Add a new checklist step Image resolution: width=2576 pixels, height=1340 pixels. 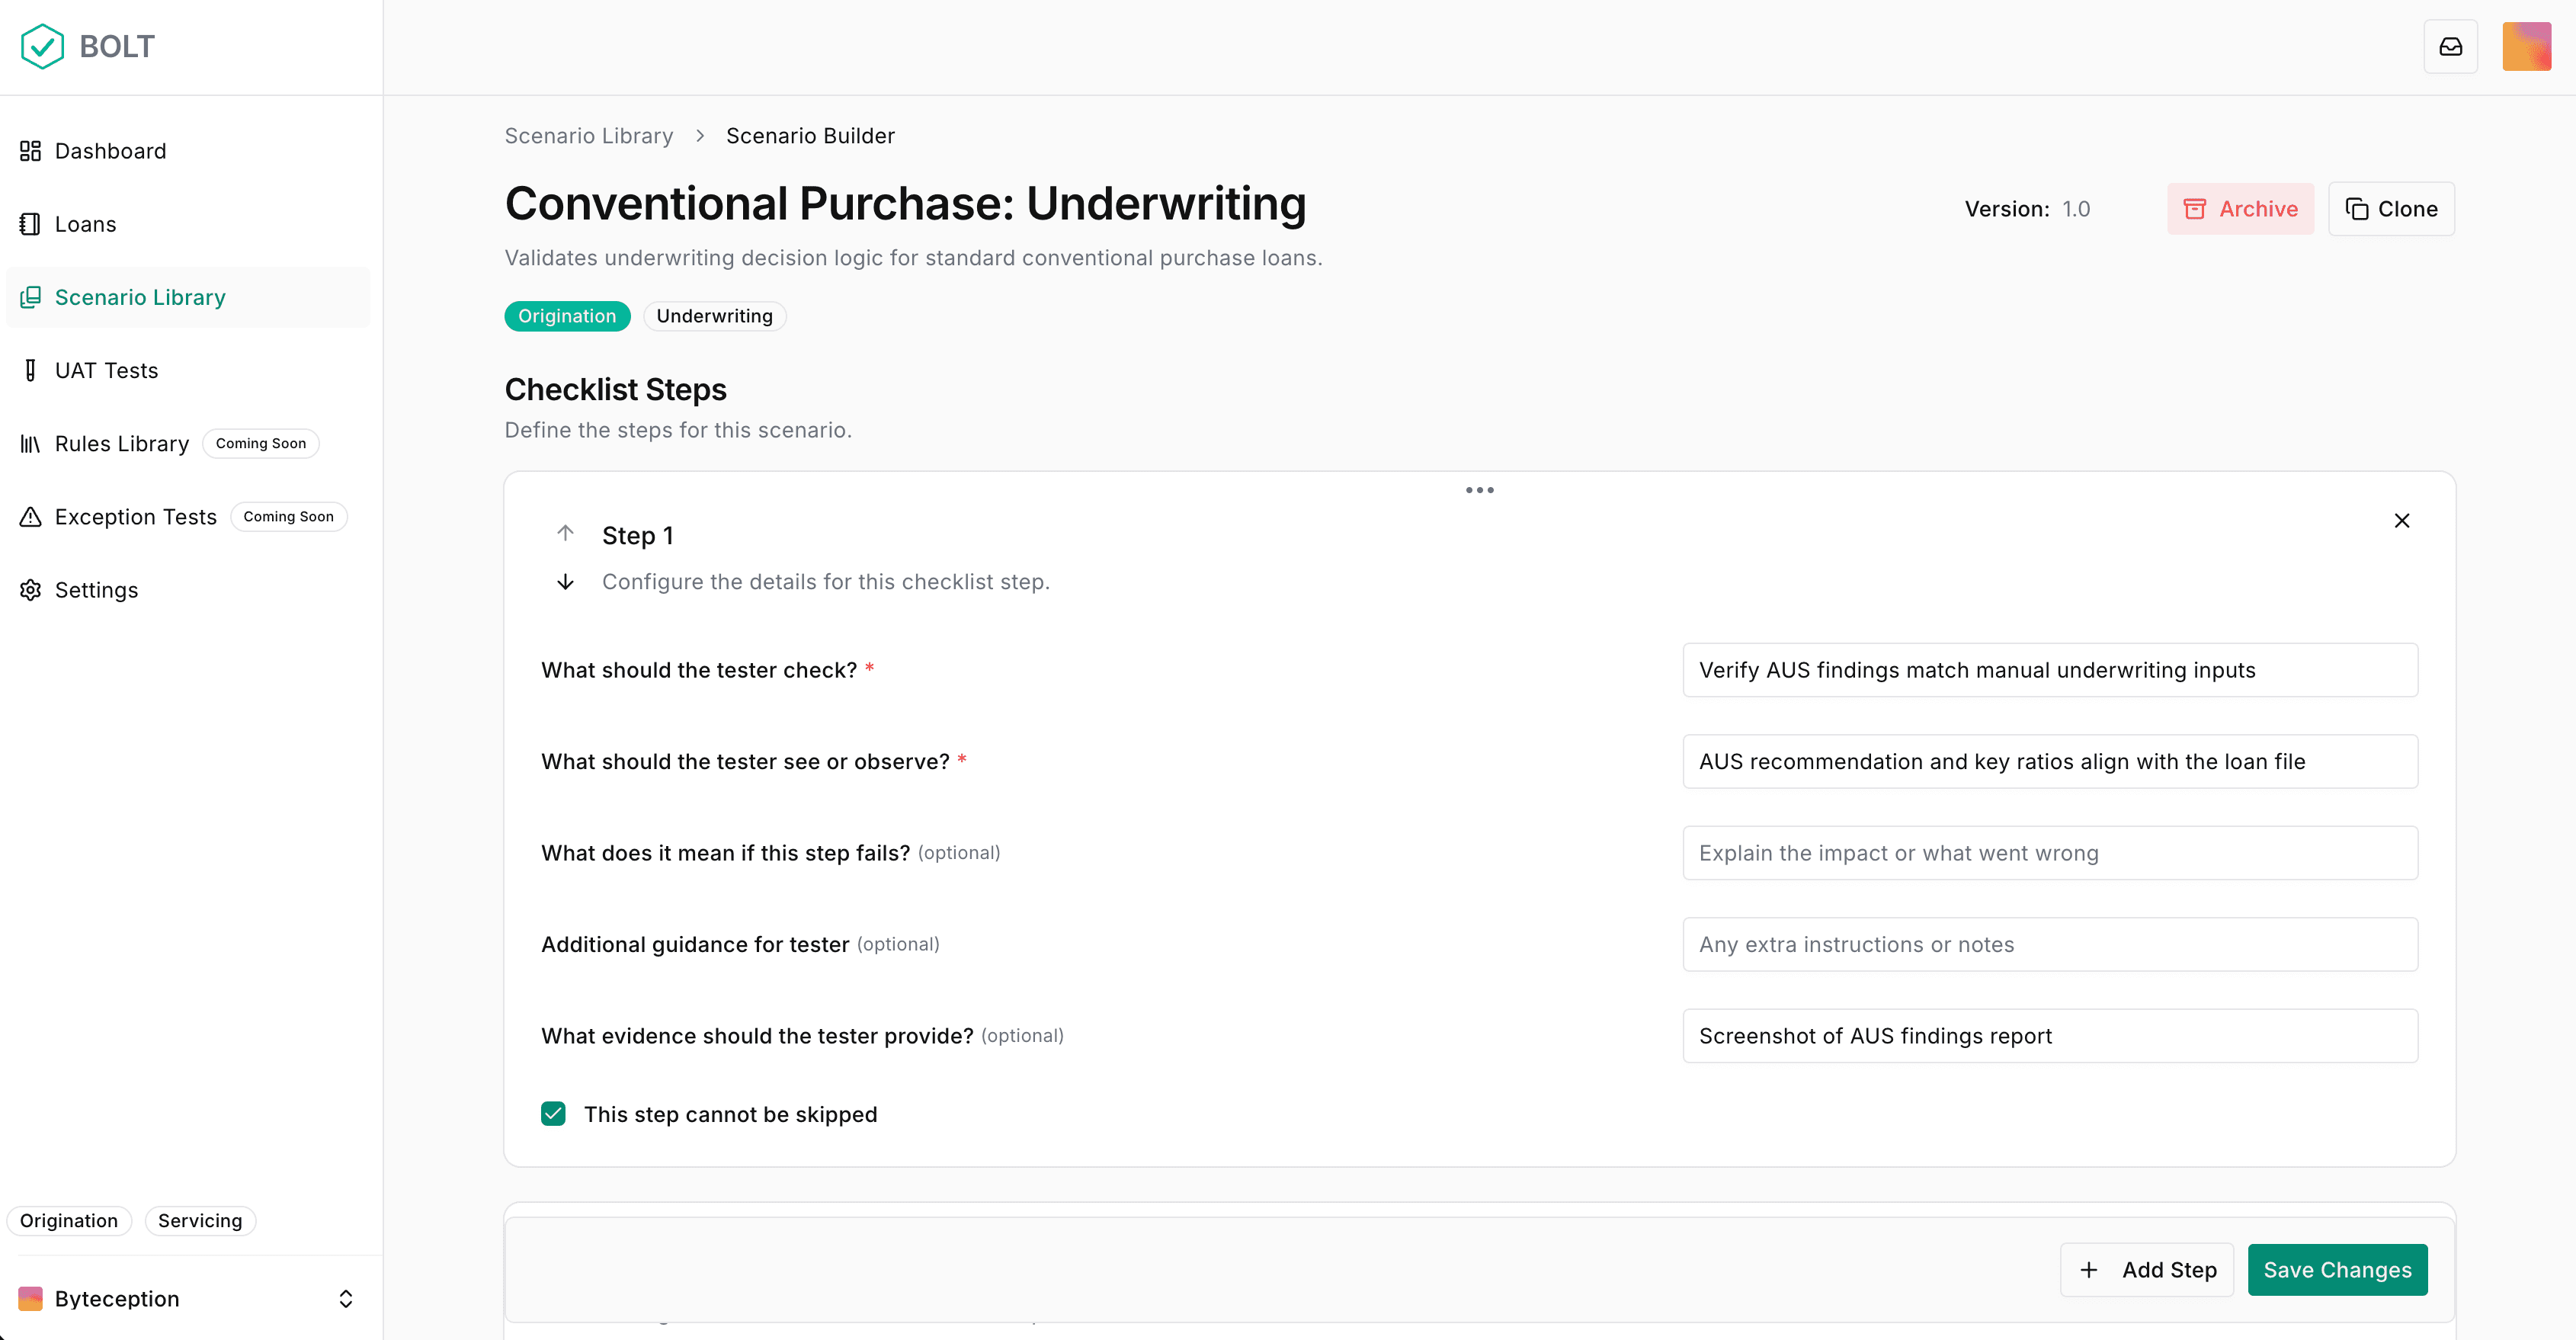(2146, 1270)
